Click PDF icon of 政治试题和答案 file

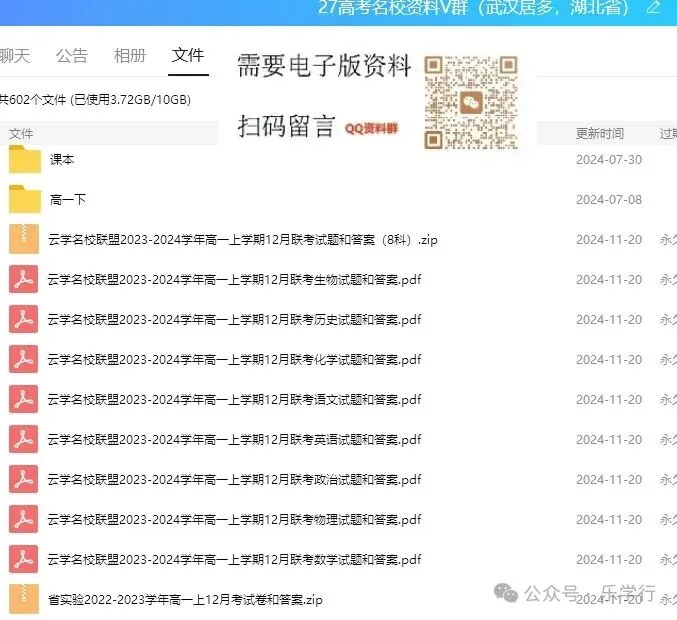pos(24,479)
